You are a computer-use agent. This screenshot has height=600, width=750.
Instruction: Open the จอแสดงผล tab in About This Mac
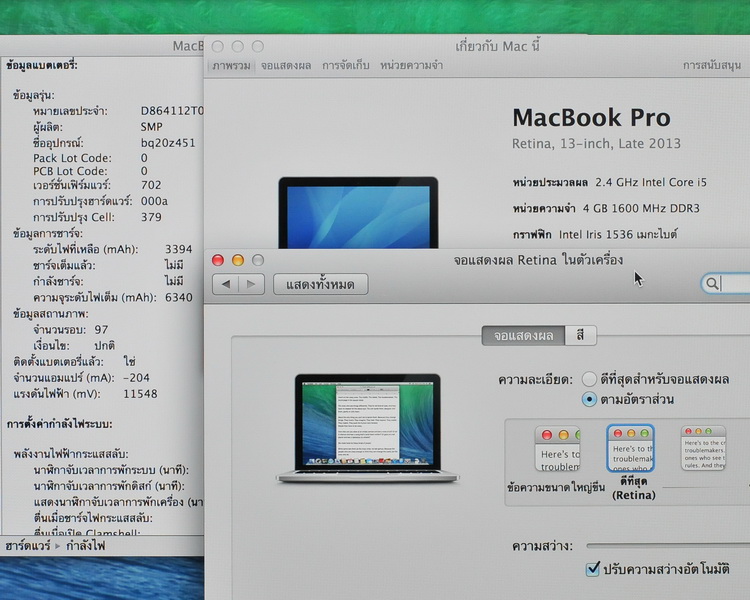click(286, 66)
